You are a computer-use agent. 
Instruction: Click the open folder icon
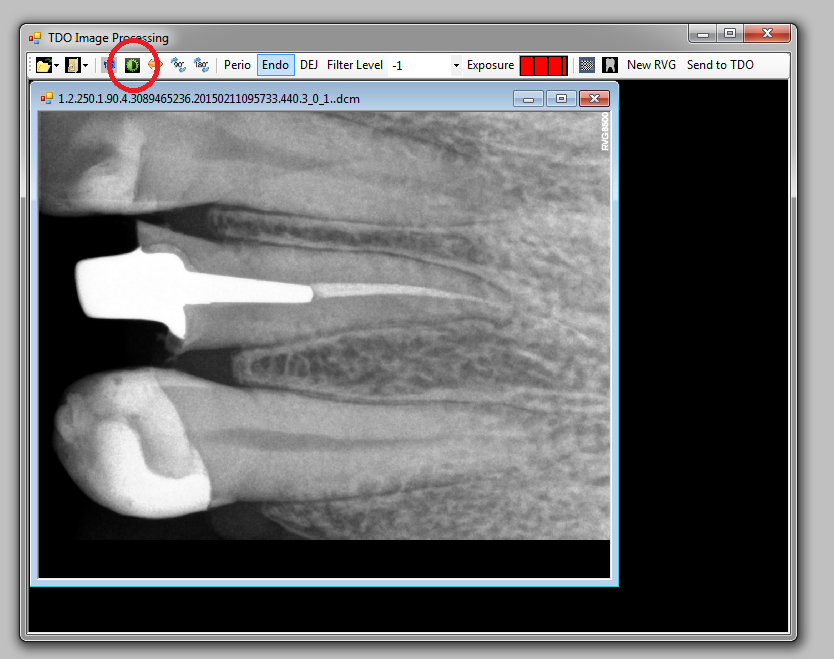point(43,65)
